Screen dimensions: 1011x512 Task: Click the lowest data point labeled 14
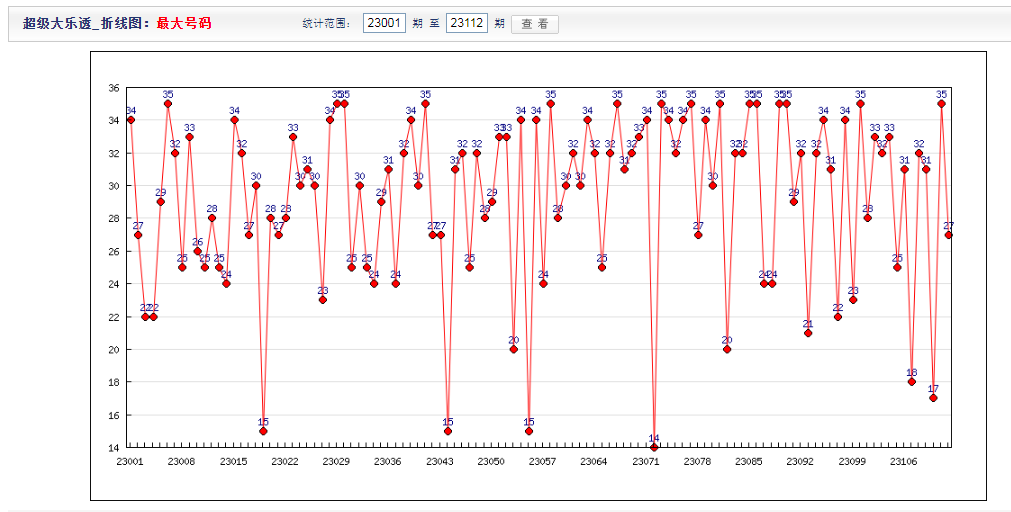click(x=654, y=447)
